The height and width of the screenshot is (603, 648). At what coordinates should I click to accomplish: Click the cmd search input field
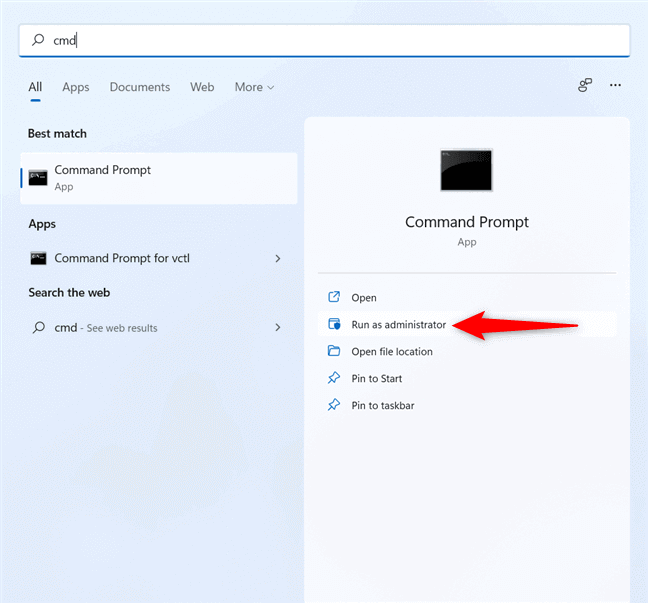click(x=330, y=41)
